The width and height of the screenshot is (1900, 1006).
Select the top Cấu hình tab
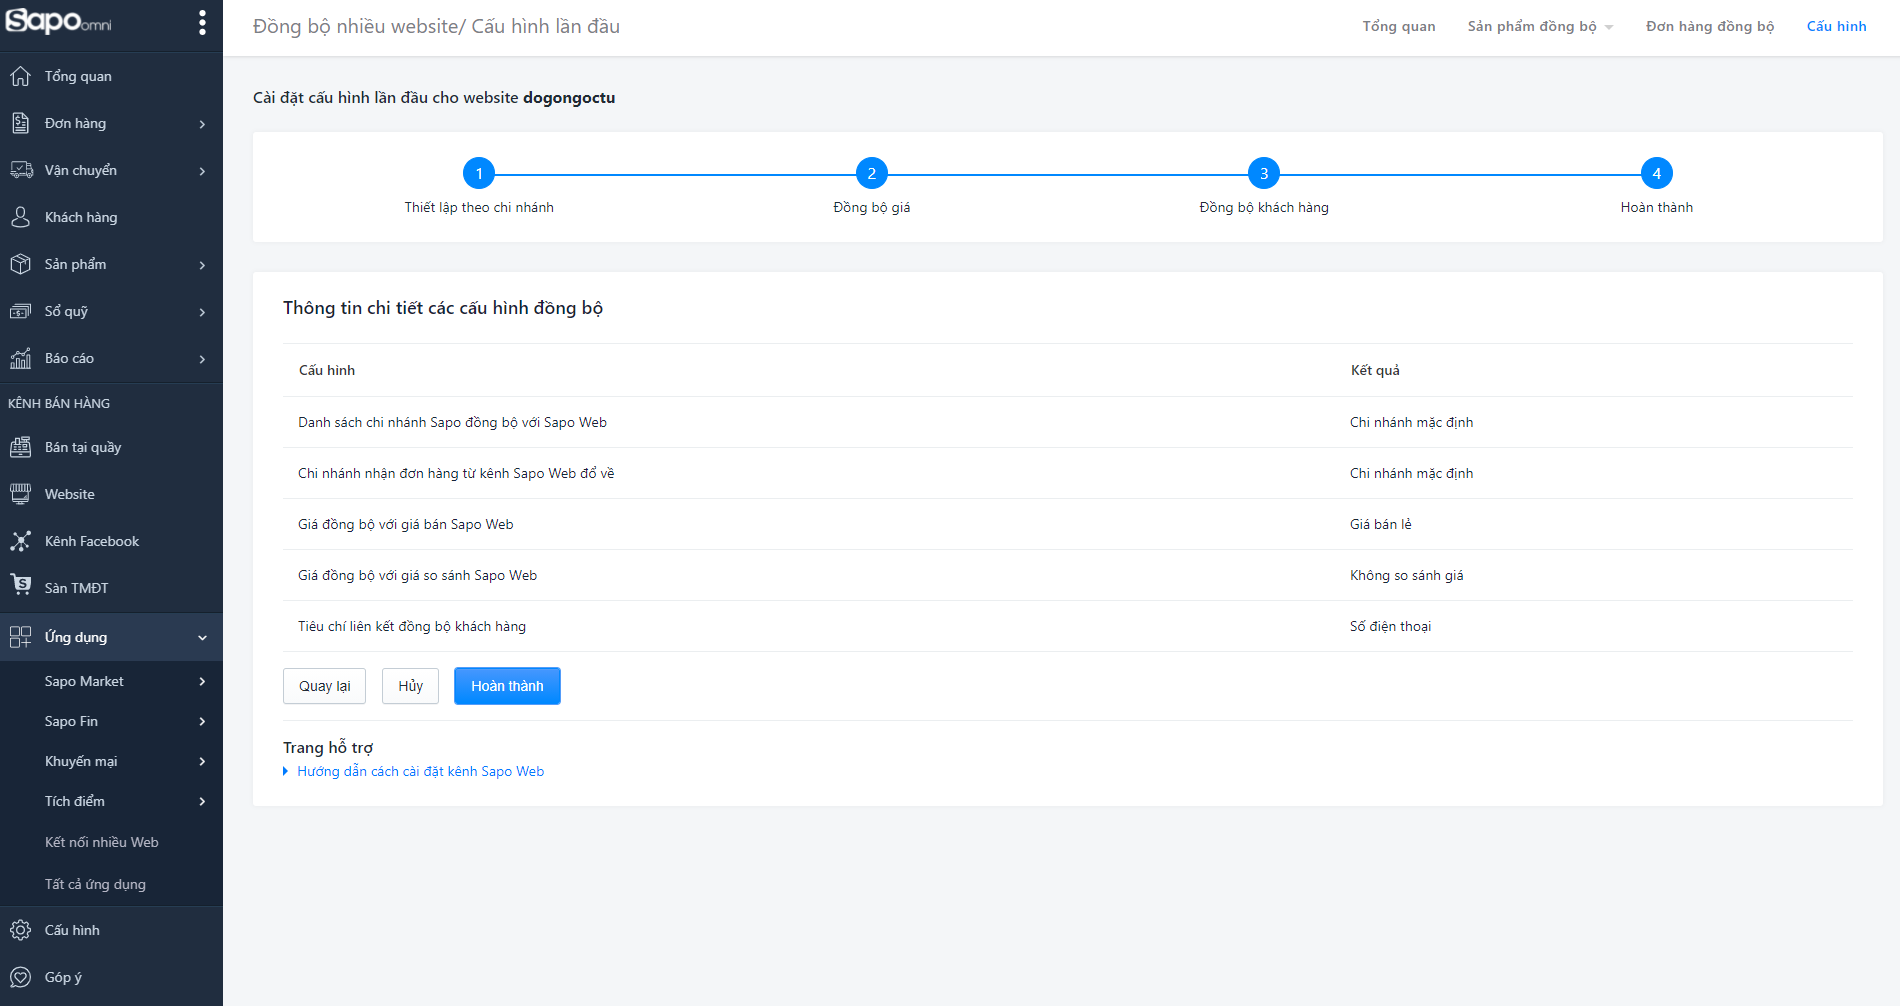pyautogui.click(x=1836, y=26)
